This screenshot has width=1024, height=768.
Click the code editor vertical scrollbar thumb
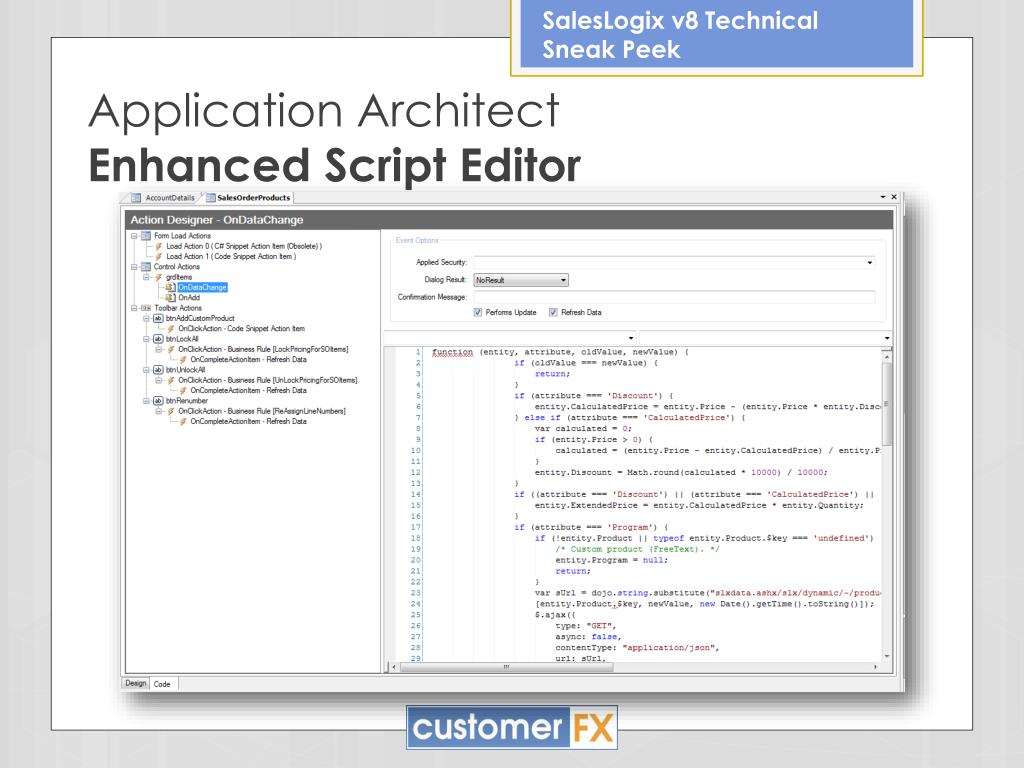pyautogui.click(x=887, y=404)
